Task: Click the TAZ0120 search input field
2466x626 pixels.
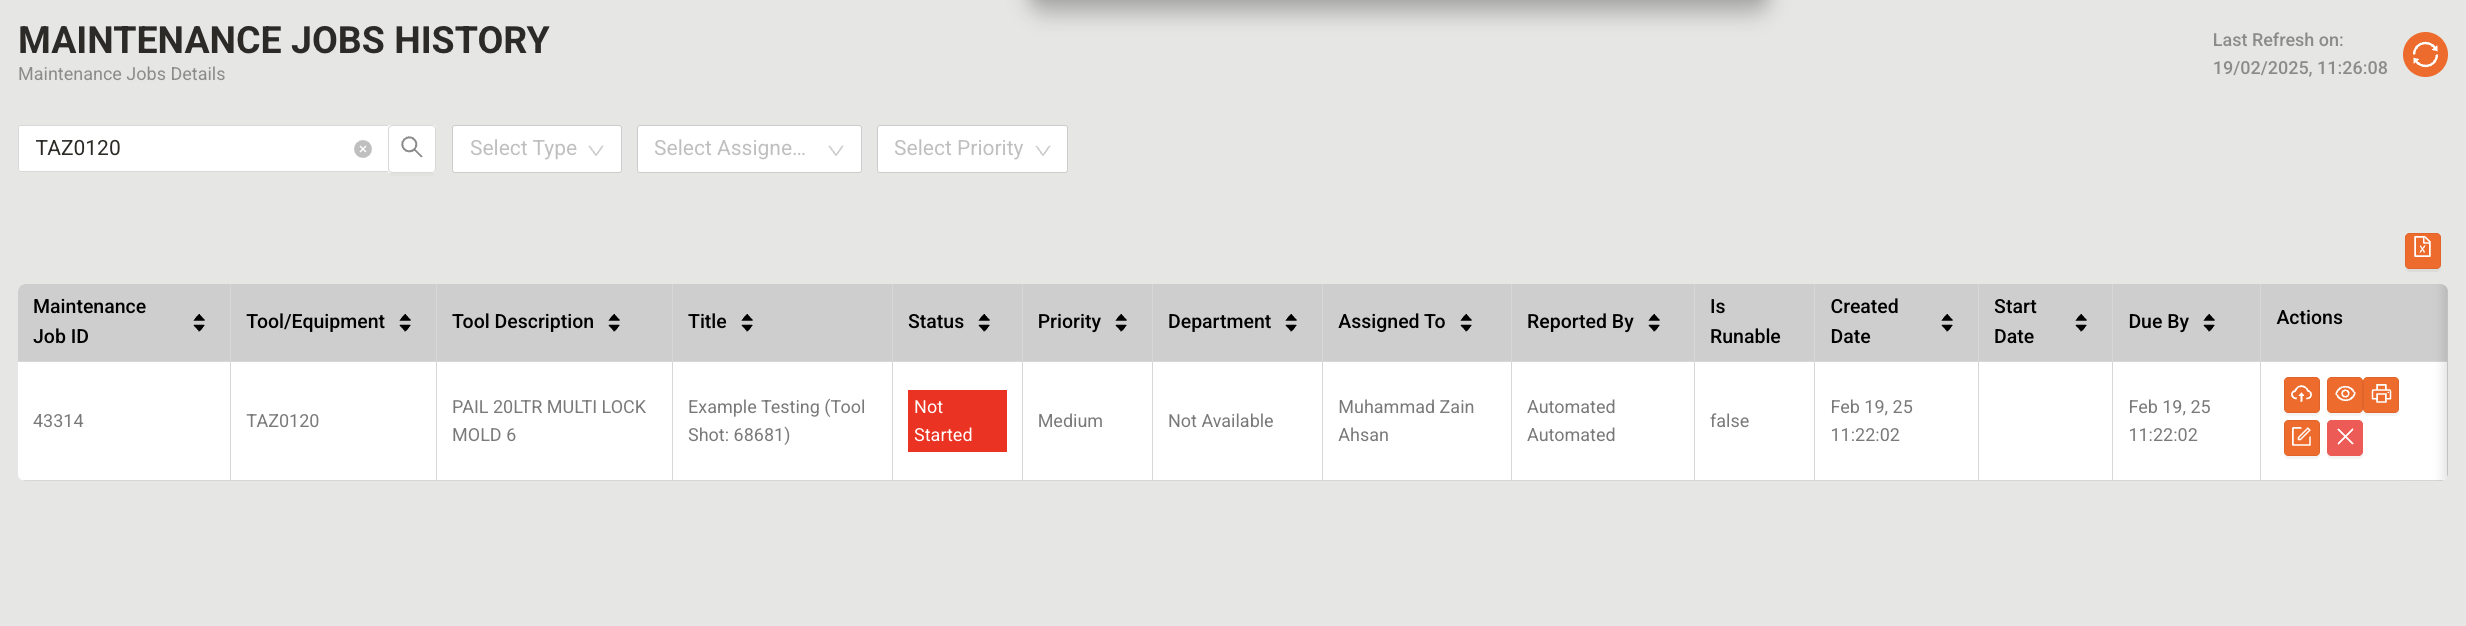Action: pyautogui.click(x=190, y=148)
